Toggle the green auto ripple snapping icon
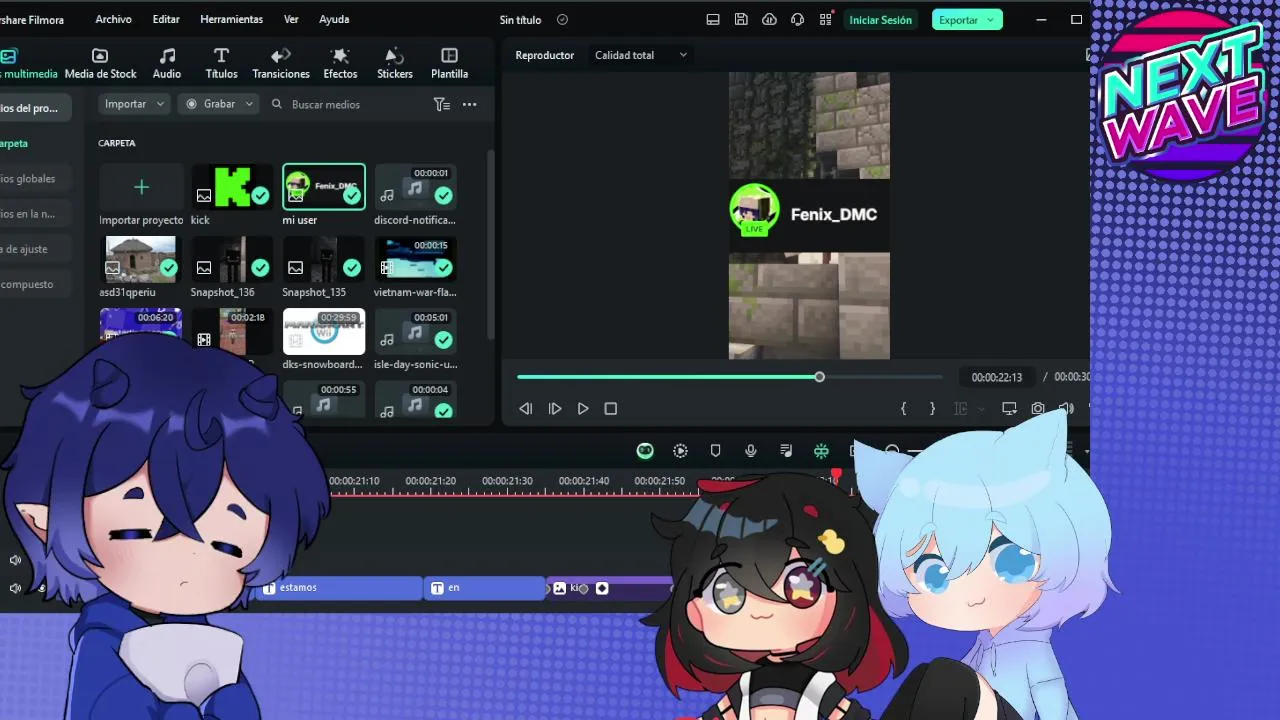 (x=821, y=451)
